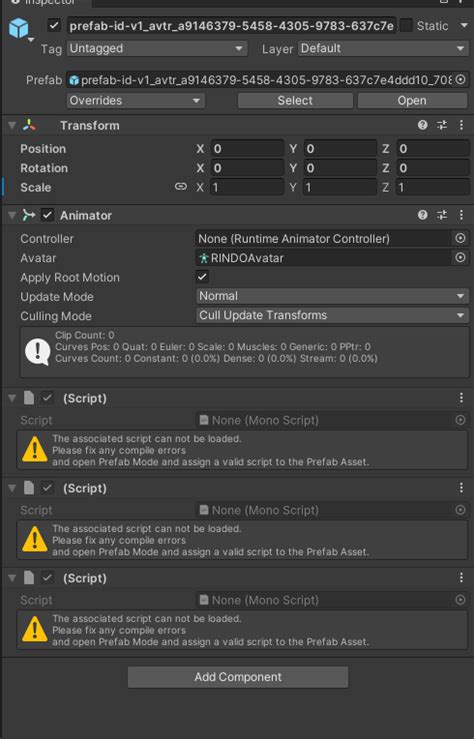Open Animator presets slider icon
Viewport: 474px width, 739px height.
(x=442, y=215)
